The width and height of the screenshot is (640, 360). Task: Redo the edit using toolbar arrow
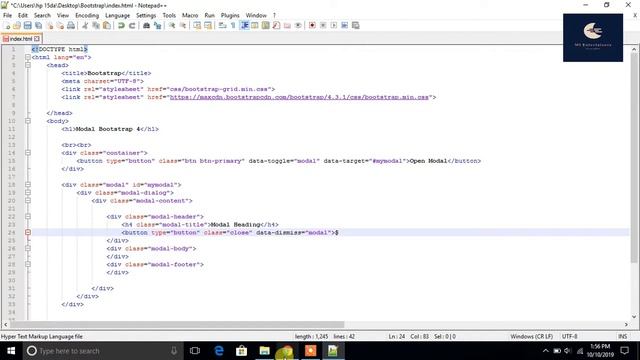[x=132, y=25]
